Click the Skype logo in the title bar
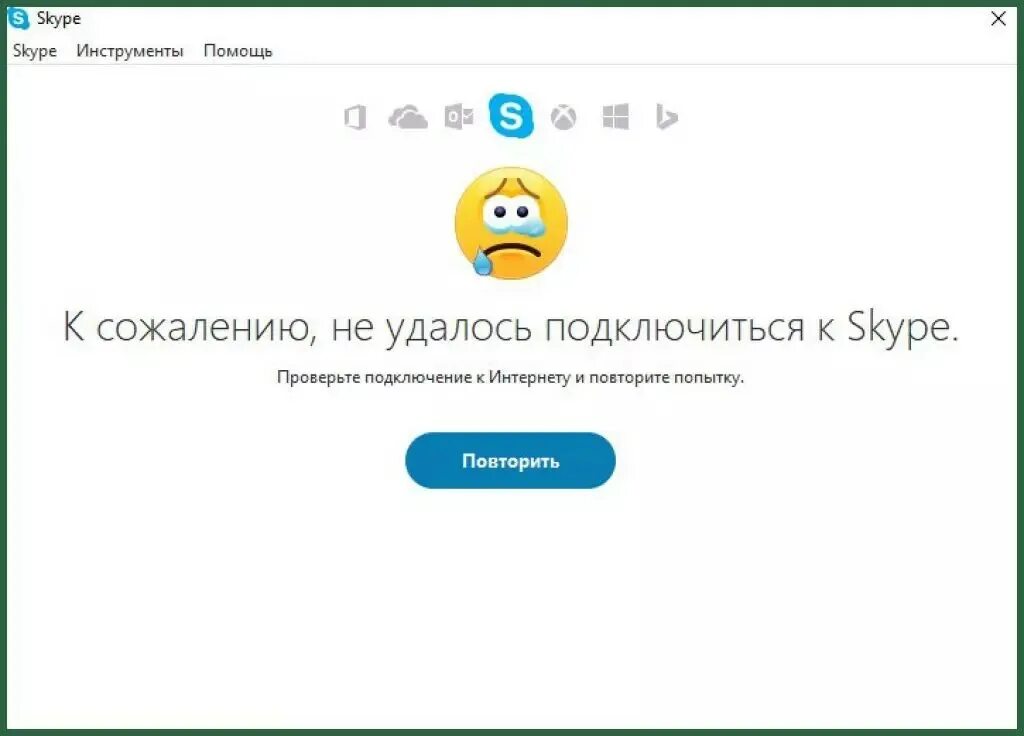This screenshot has height=736, width=1024. coord(19,18)
